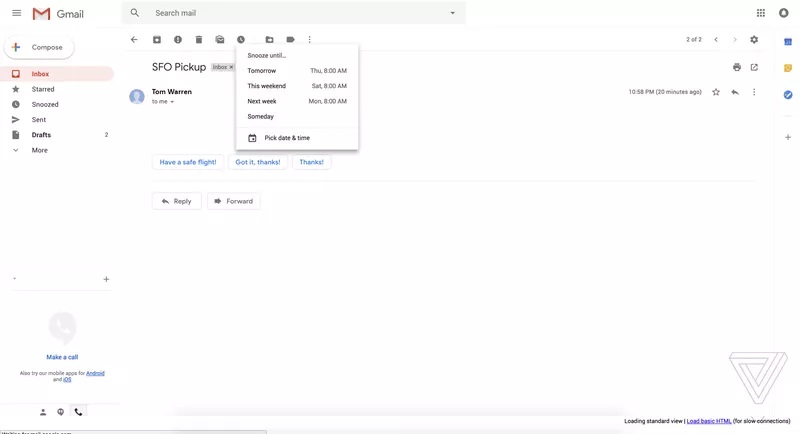Open Load basic HTML link
The width and height of the screenshot is (800, 434).
click(x=709, y=421)
